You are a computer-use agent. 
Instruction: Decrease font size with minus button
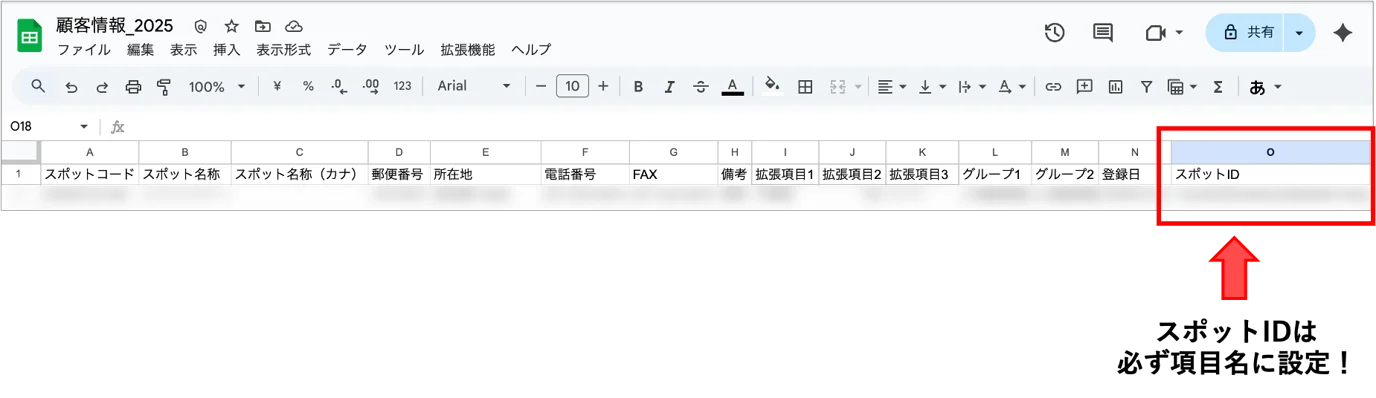(x=541, y=87)
